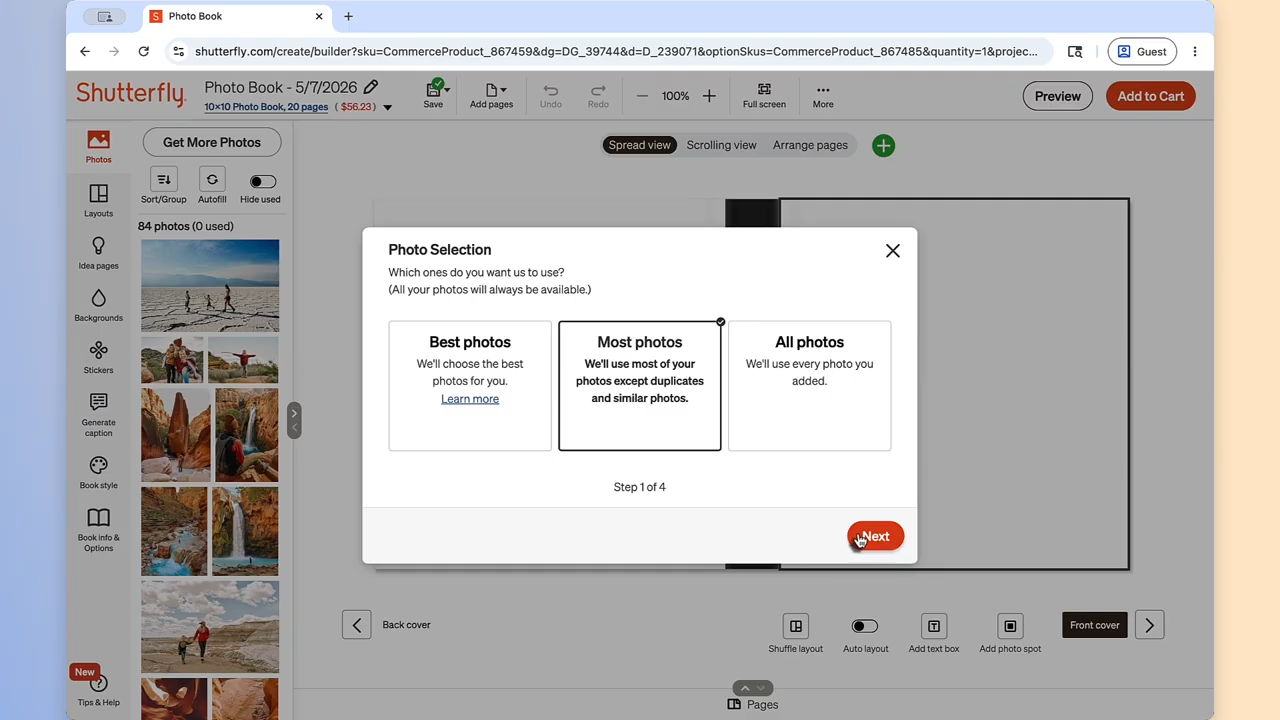Switch to Arrange pages view
This screenshot has width=1280, height=720.
pos(810,145)
